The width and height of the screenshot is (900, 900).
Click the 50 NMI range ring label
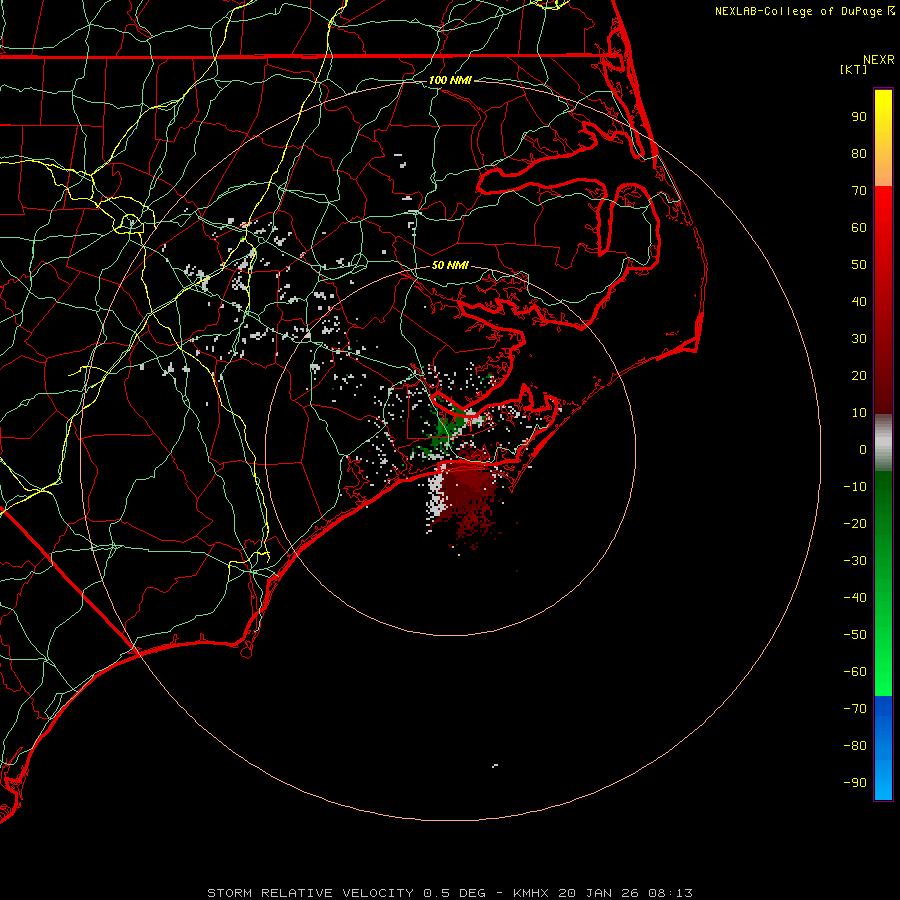point(450,265)
